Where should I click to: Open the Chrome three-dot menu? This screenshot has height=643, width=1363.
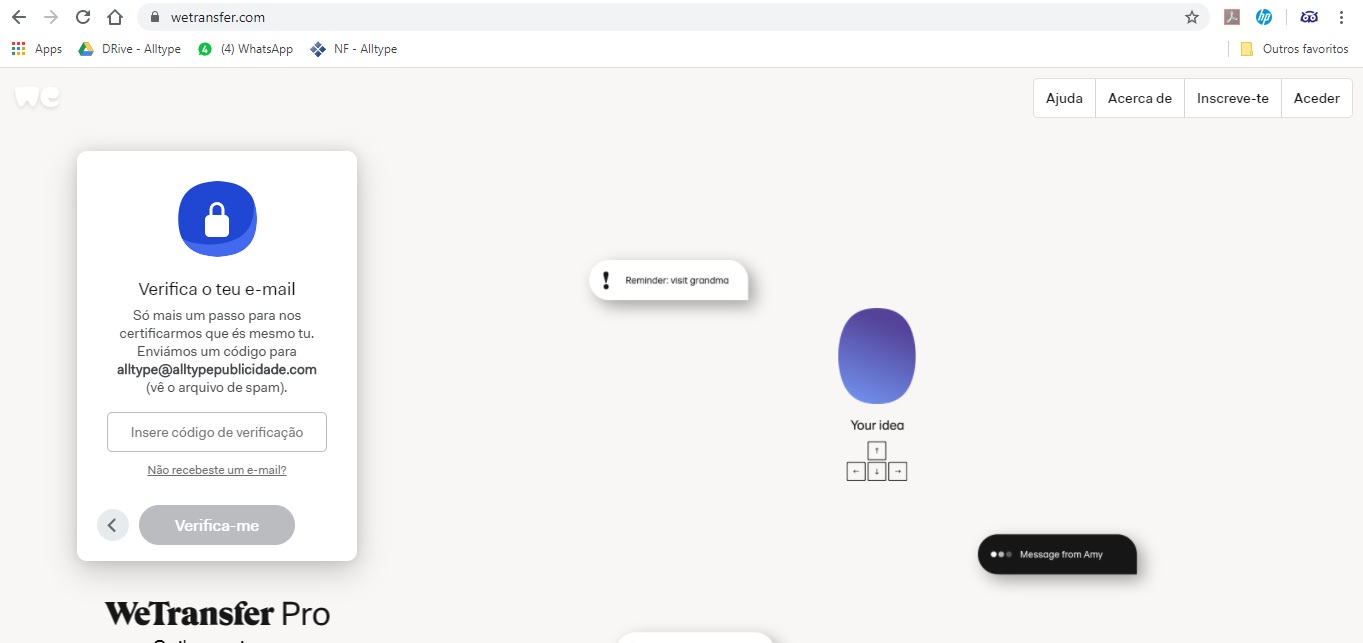(x=1341, y=17)
